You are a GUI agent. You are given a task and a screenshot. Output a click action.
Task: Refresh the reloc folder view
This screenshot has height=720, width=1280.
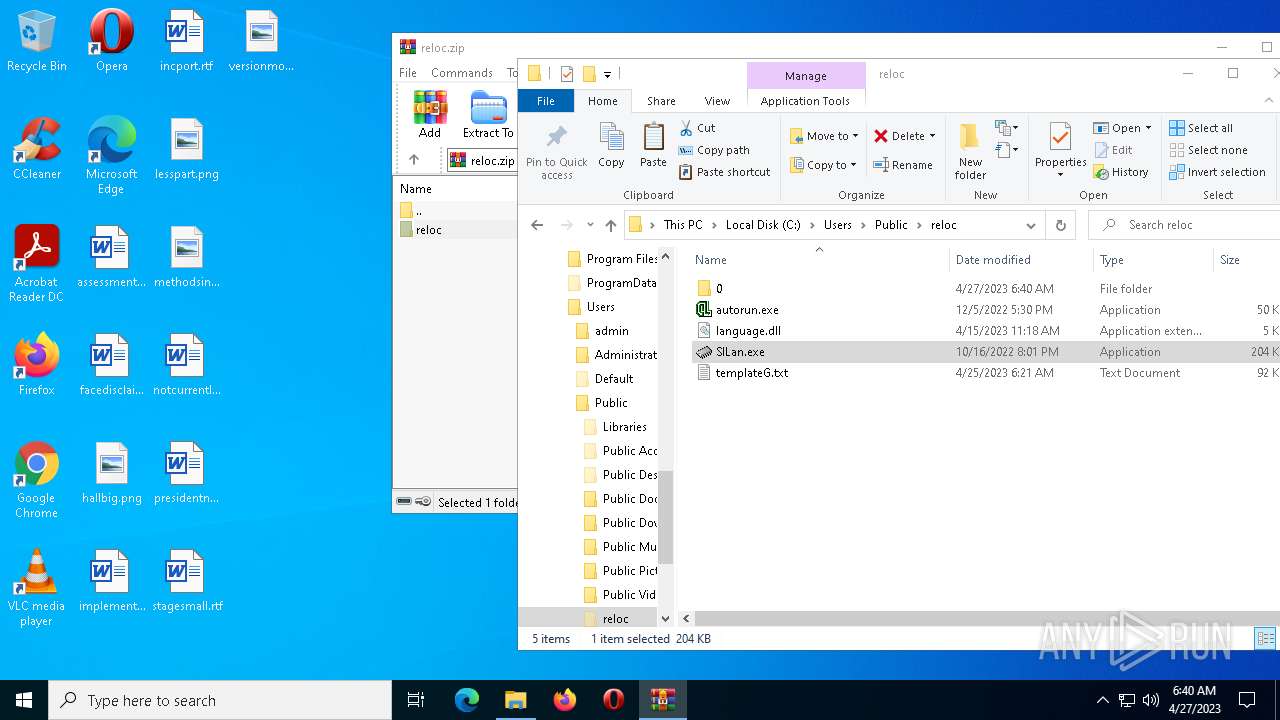1061,225
